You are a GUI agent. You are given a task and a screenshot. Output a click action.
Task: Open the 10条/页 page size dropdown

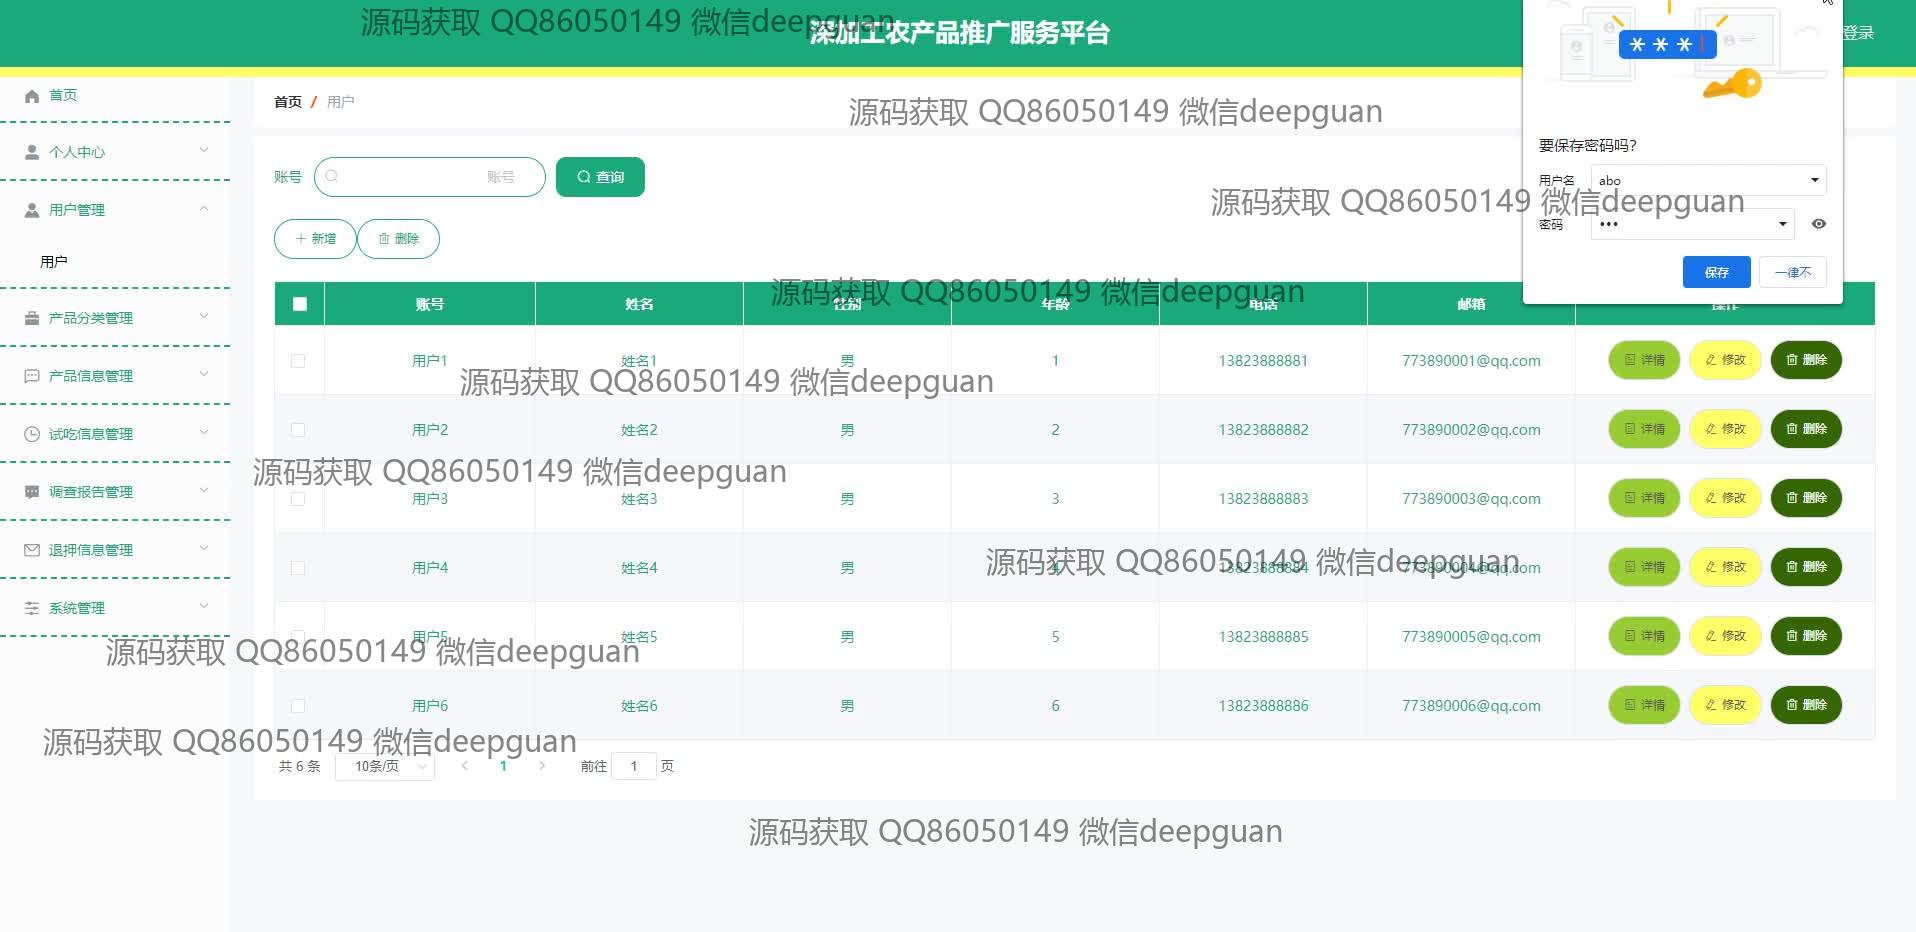tap(384, 767)
